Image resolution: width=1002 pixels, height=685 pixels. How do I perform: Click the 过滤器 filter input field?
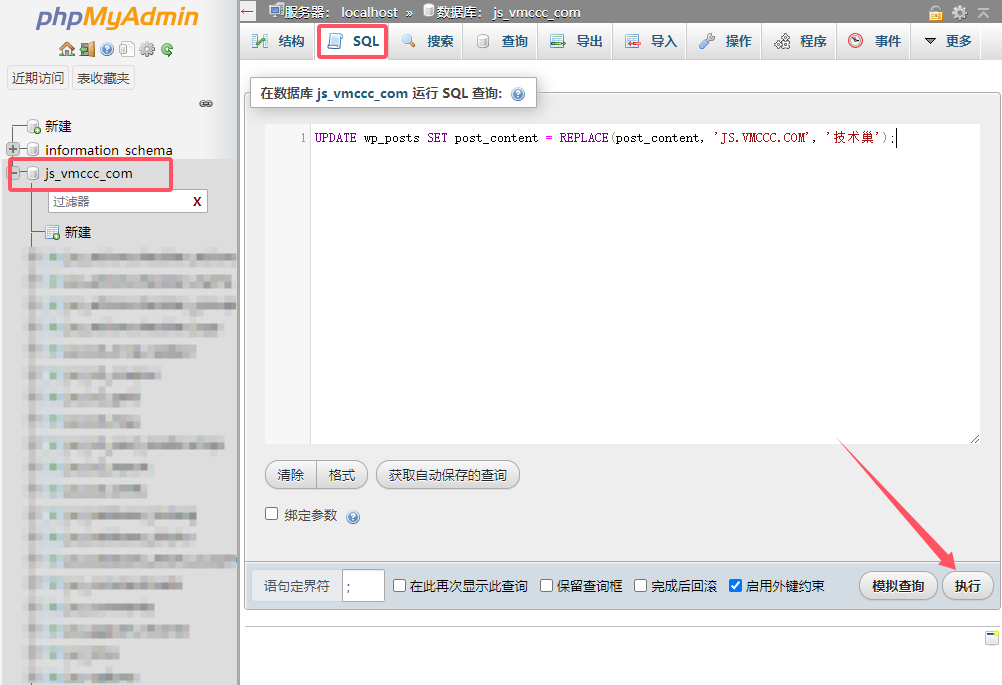pyautogui.click(x=118, y=202)
